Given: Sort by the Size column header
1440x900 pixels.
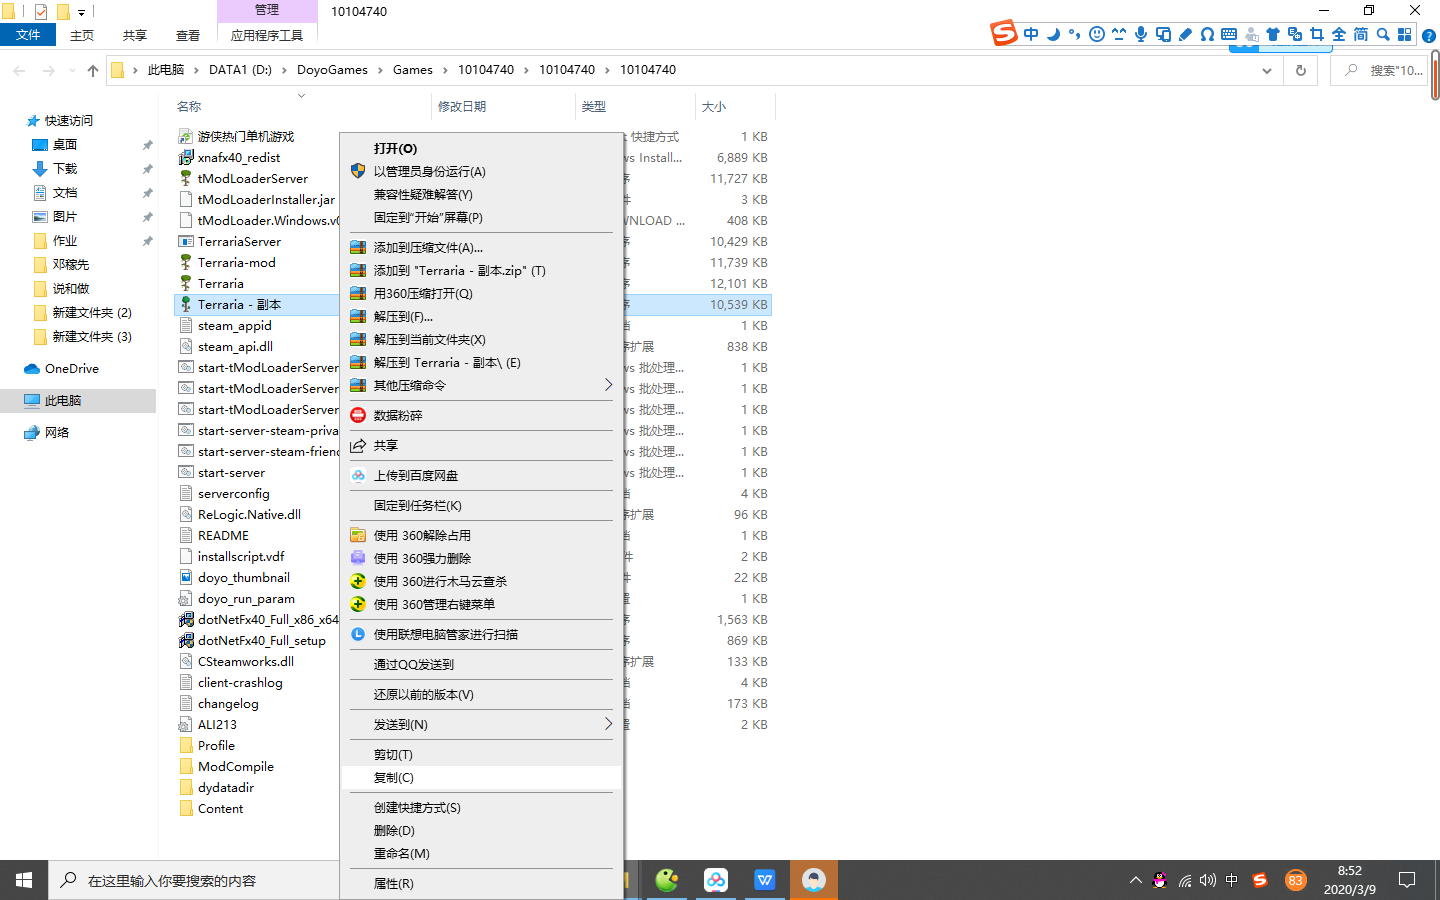Looking at the screenshot, I should point(734,107).
